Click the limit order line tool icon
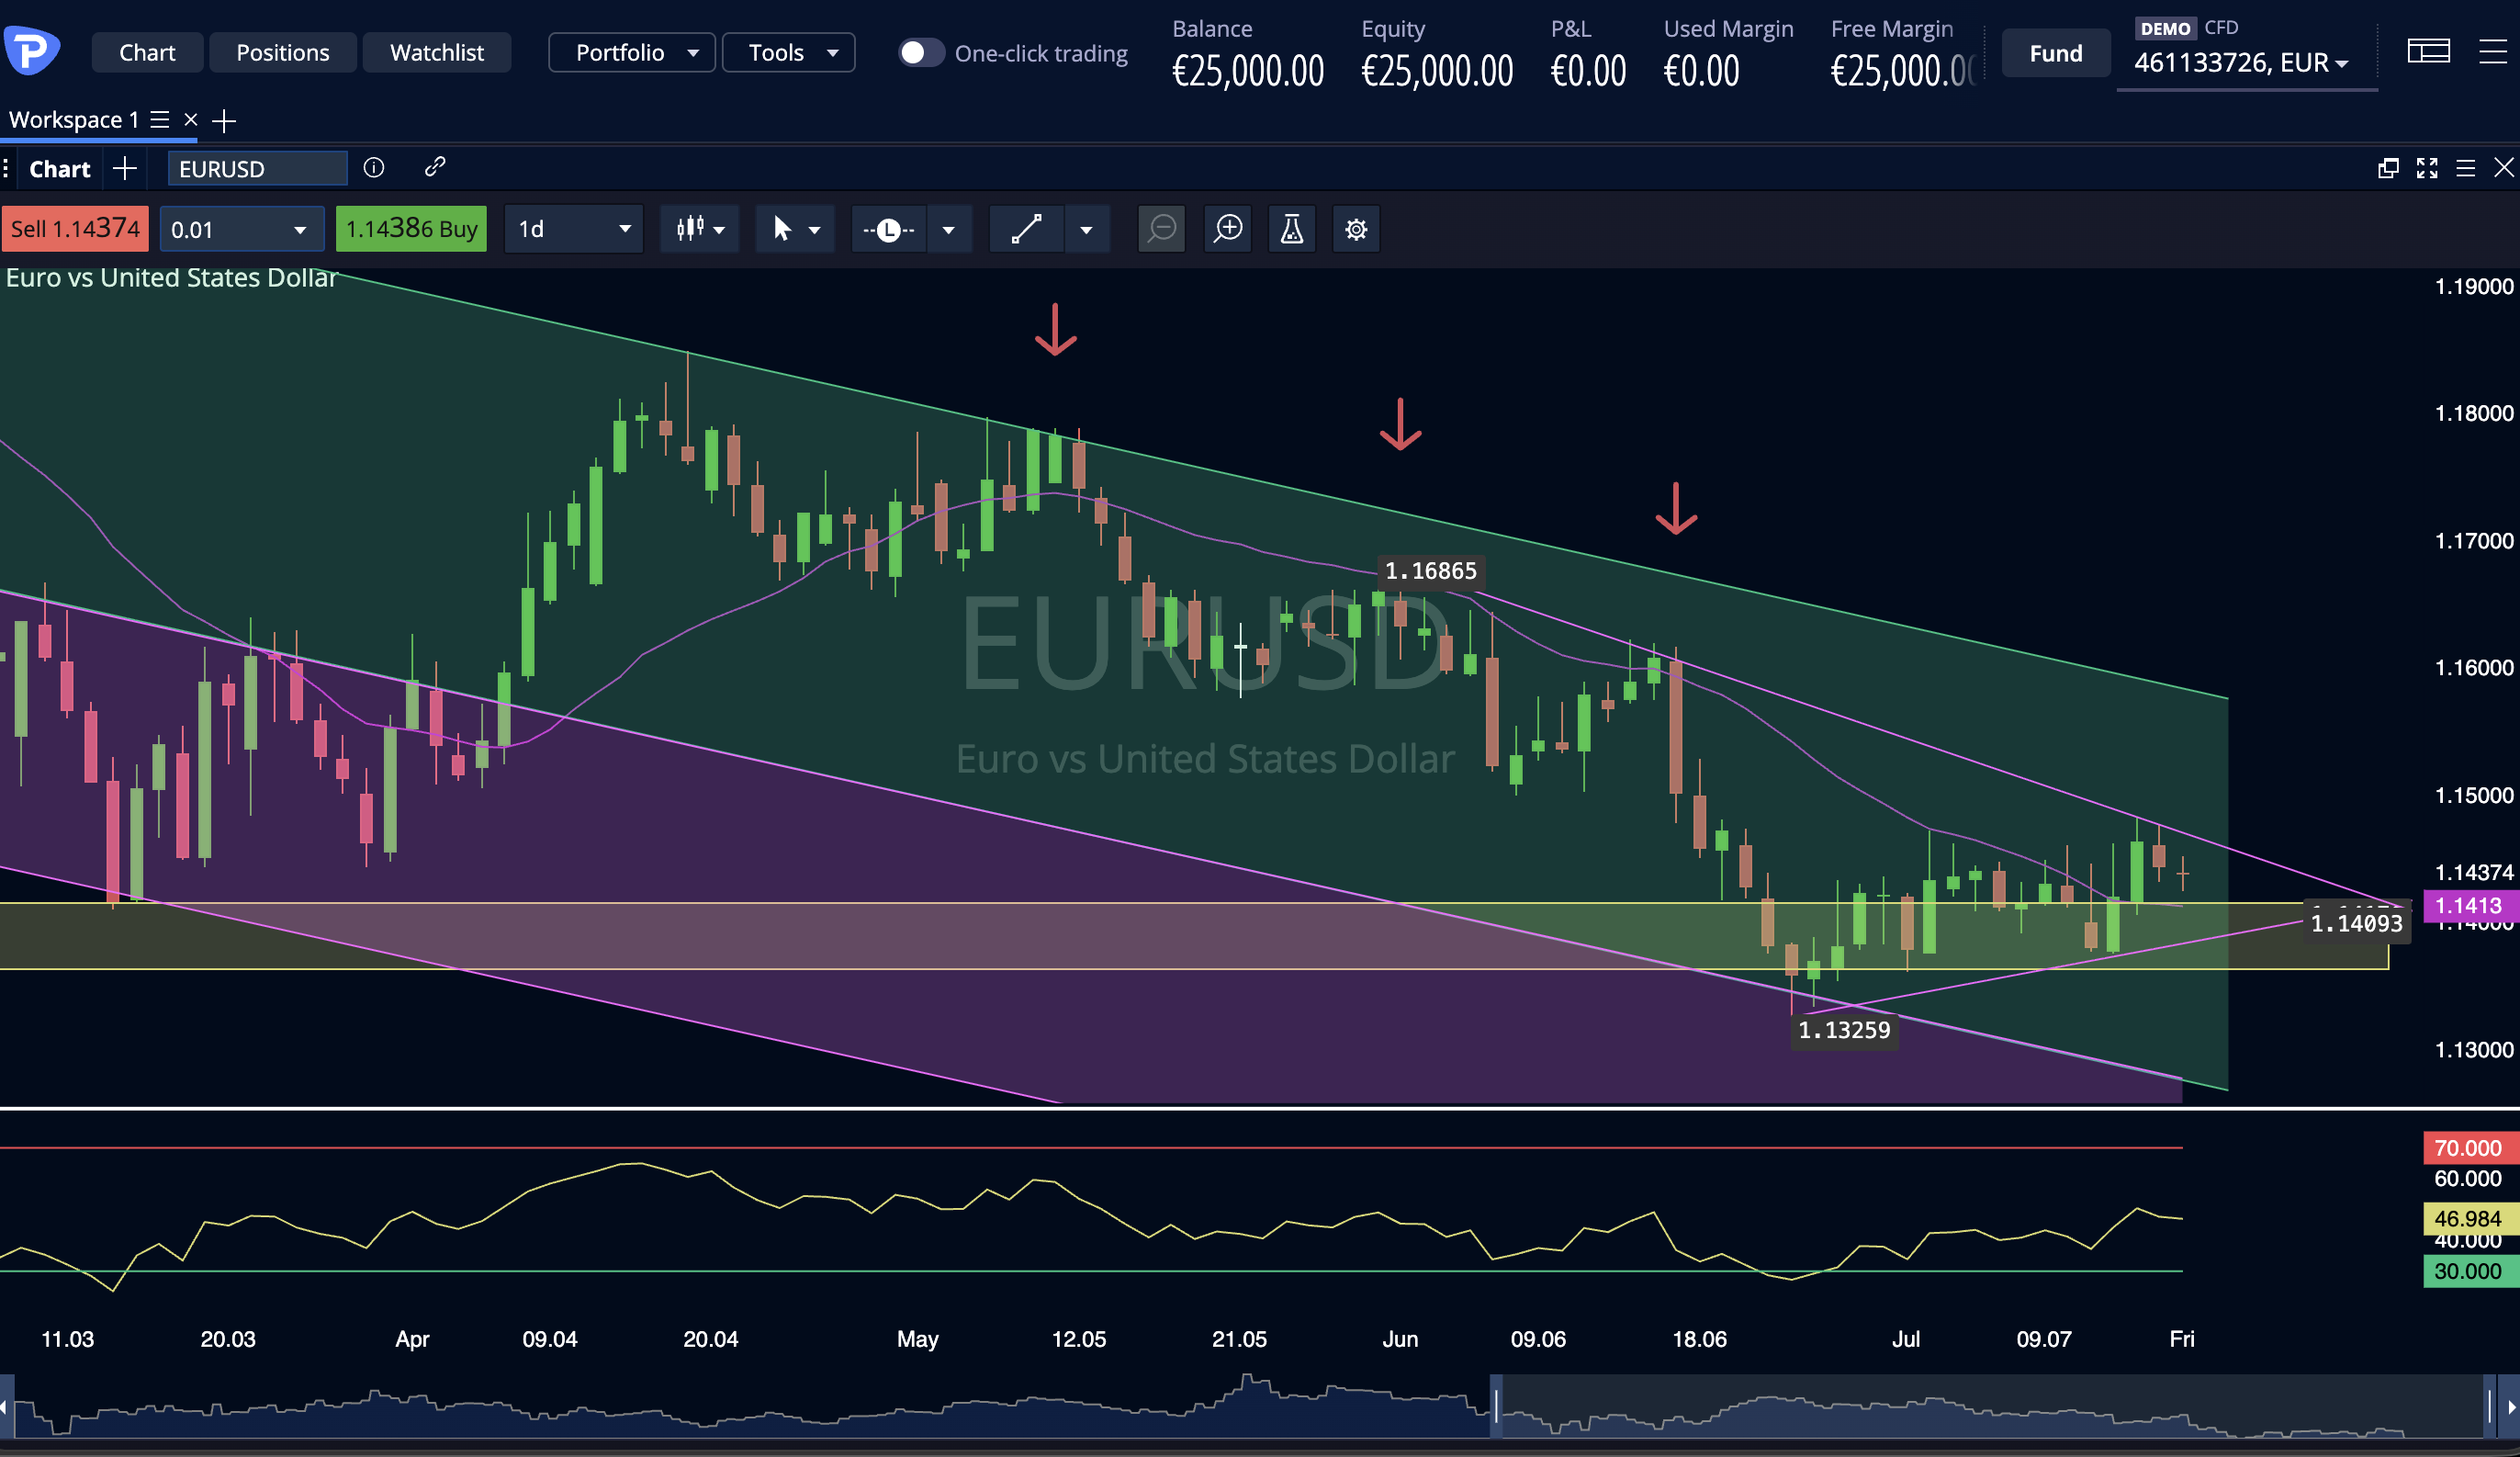This screenshot has height=1457, width=2520. pyautogui.click(x=888, y=229)
